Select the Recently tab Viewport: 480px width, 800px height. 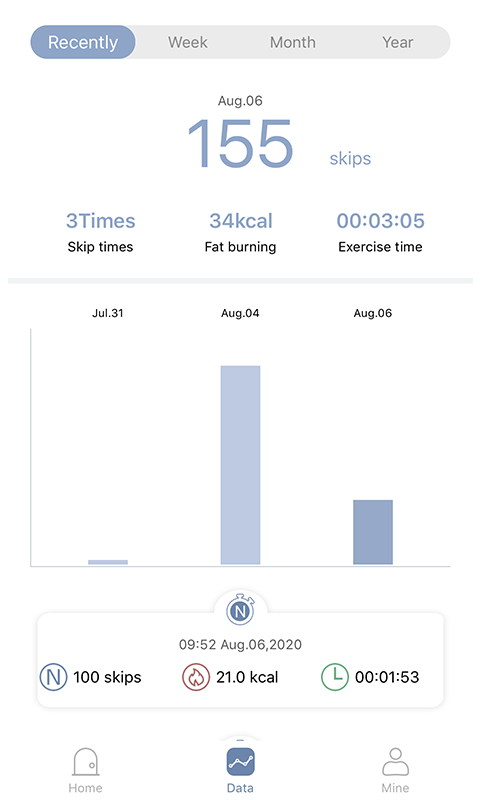[x=83, y=42]
